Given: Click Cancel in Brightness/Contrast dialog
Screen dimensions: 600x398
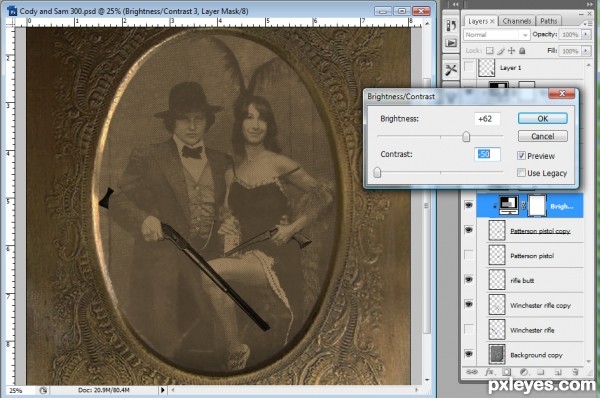Looking at the screenshot, I should pos(543,136).
